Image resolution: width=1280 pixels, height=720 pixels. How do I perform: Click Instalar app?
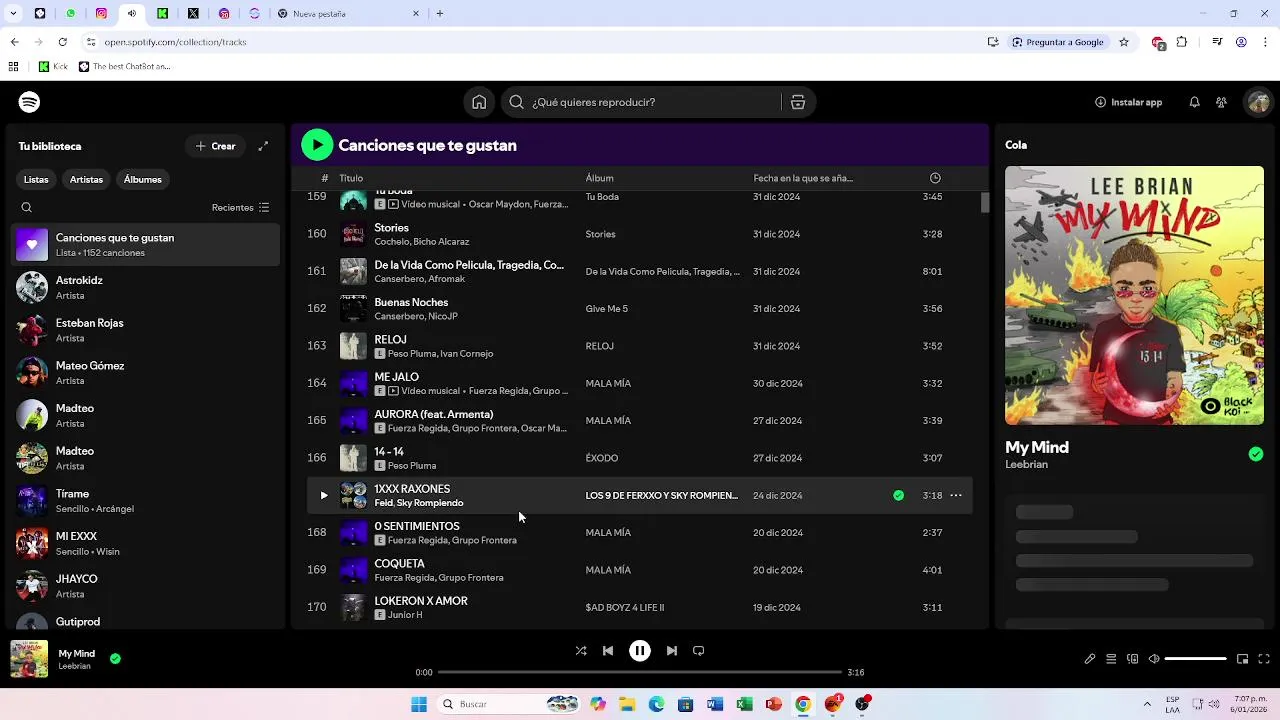1128,102
